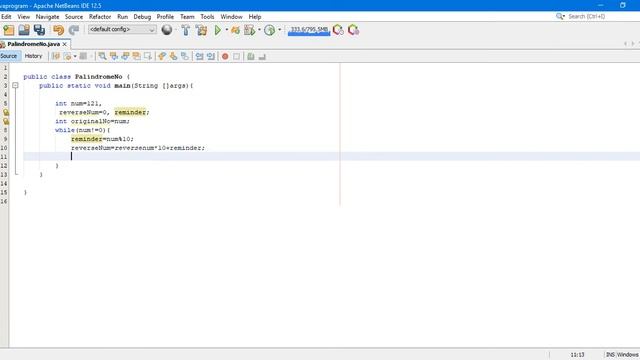Click Comment code icon
This screenshot has height=360, width=640.
(x=251, y=56)
